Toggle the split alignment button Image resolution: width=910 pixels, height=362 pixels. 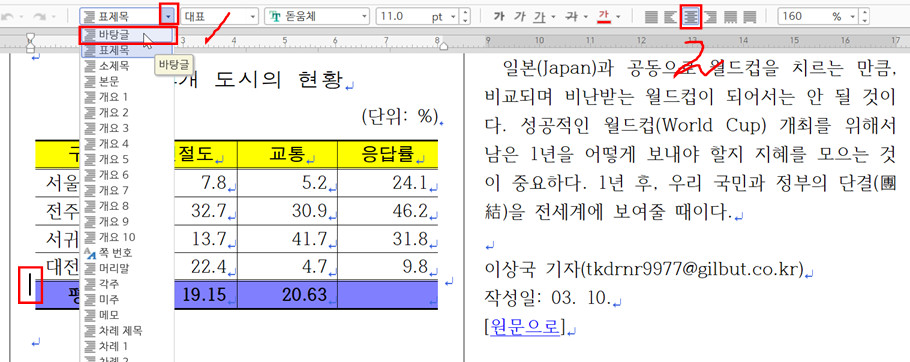[750, 17]
